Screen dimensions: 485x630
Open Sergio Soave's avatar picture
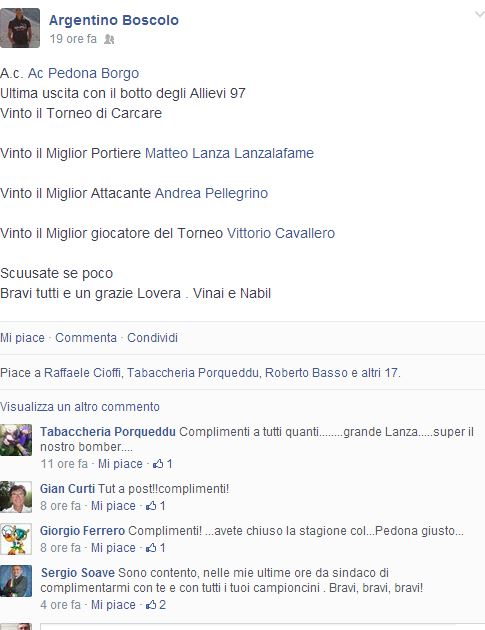click(x=16, y=581)
